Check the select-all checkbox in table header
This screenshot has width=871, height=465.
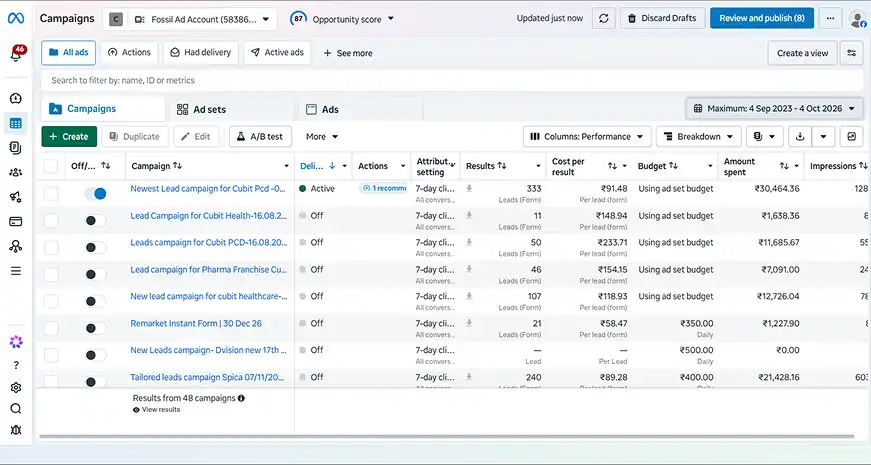click(51, 166)
